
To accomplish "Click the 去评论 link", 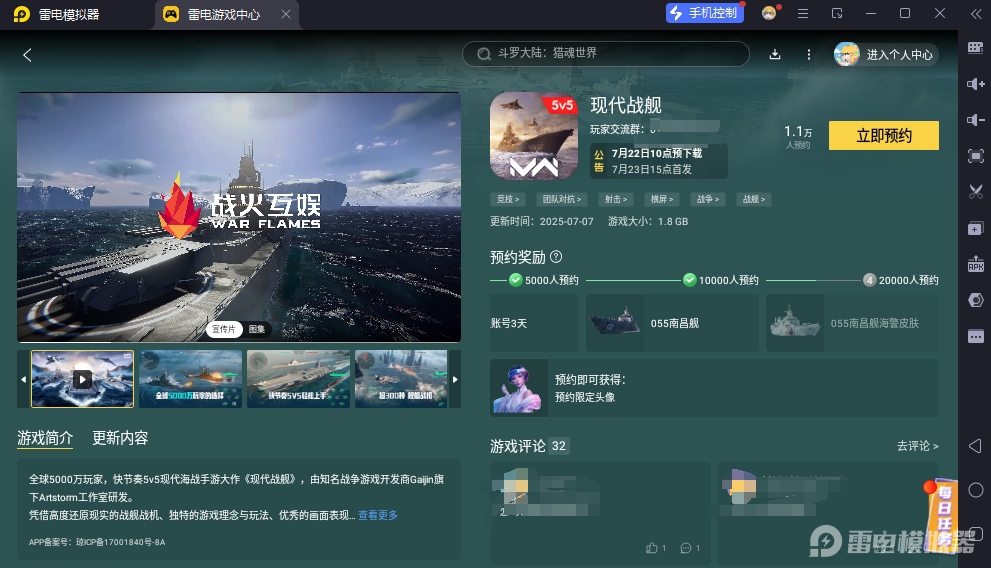I will pyautogui.click(x=918, y=446).
